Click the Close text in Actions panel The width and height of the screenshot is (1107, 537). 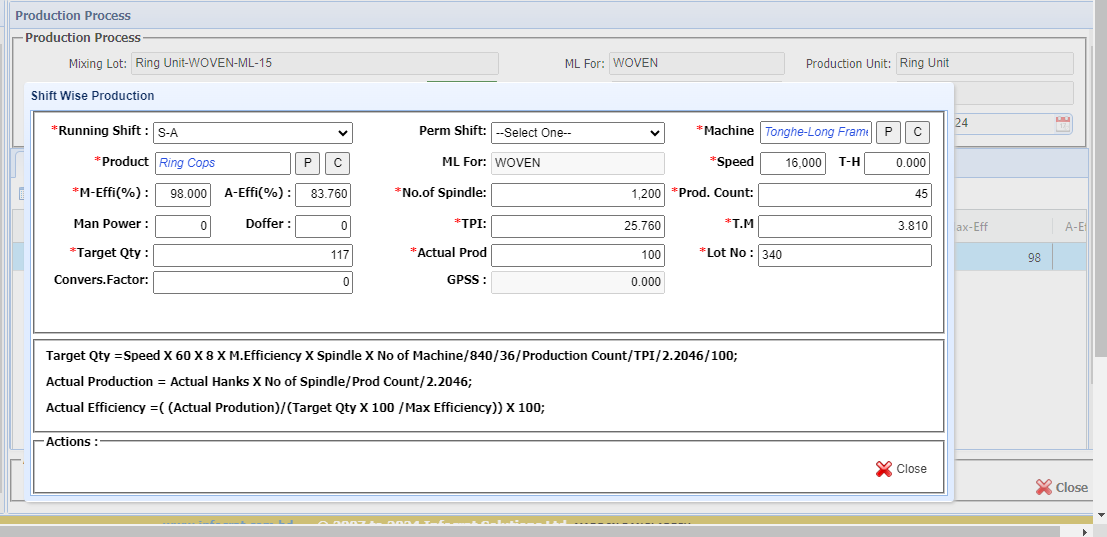click(911, 469)
